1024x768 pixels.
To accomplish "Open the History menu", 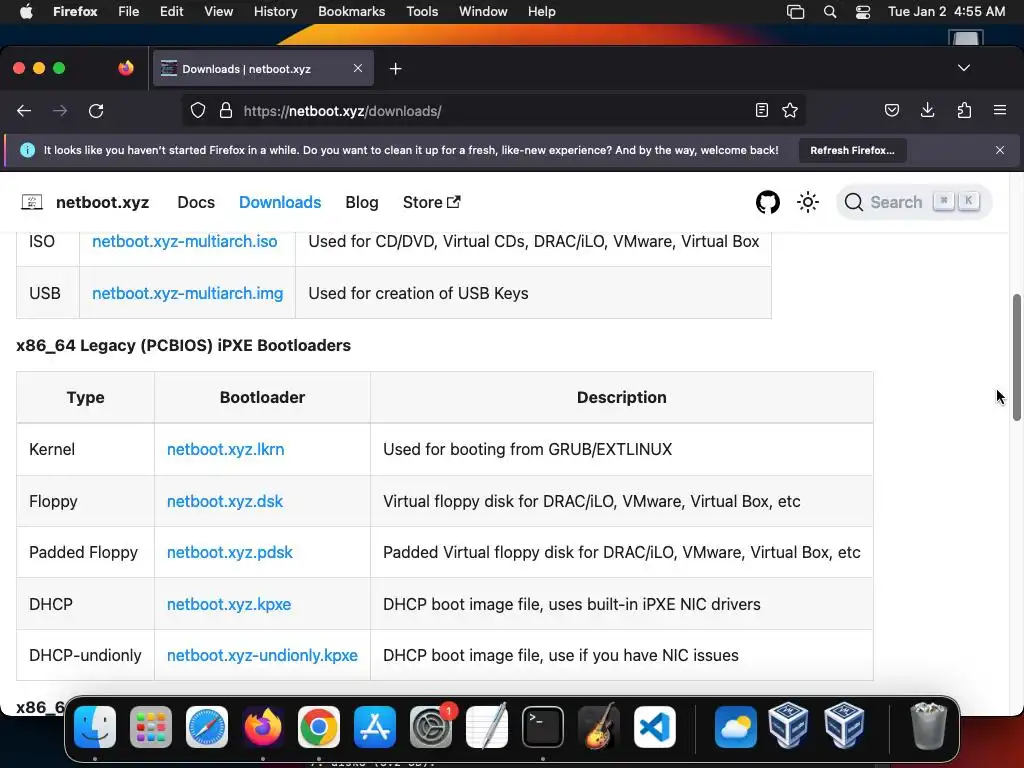I will 276,12.
